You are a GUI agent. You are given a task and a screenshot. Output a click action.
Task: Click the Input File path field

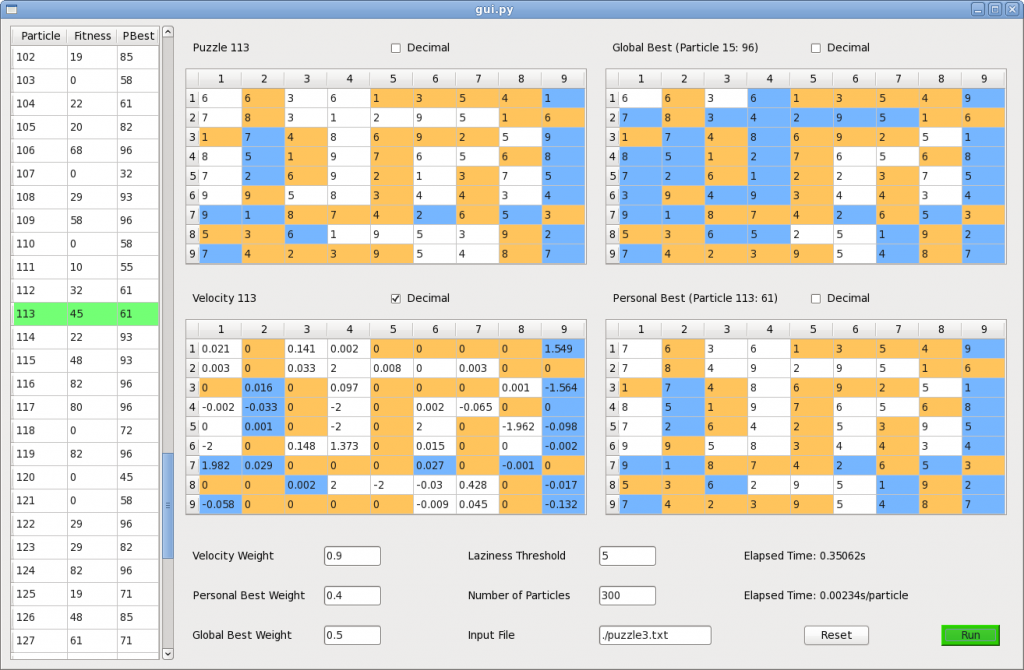[x=655, y=635]
